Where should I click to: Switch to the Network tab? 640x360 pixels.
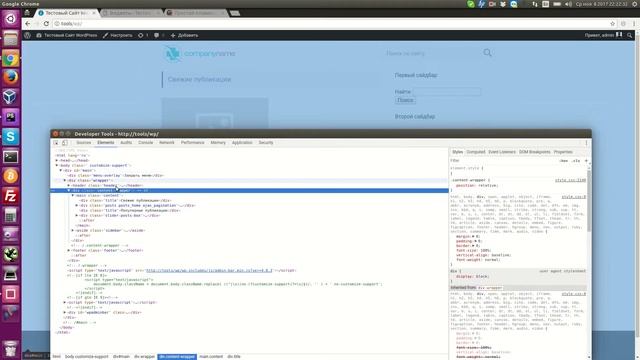point(167,143)
